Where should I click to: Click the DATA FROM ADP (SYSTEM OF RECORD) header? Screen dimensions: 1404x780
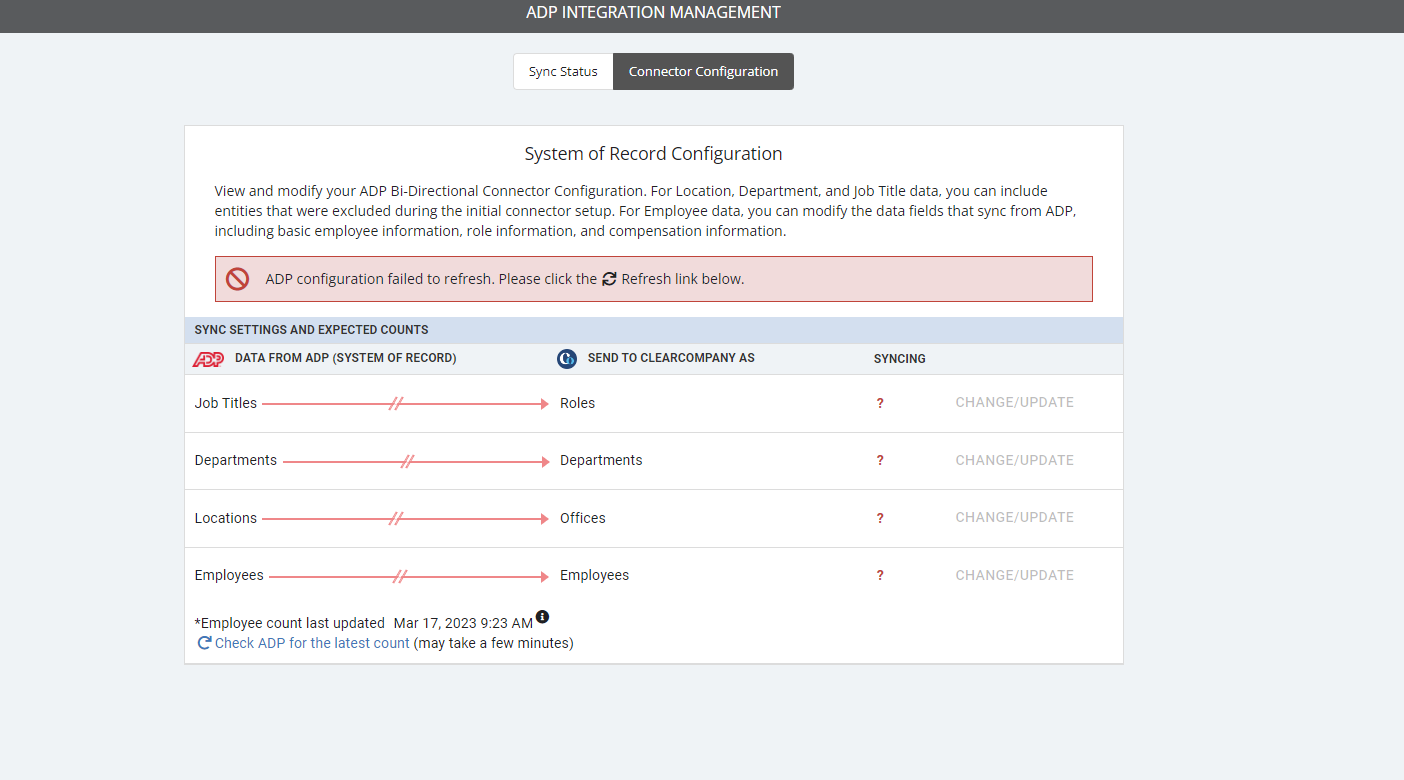tap(345, 358)
